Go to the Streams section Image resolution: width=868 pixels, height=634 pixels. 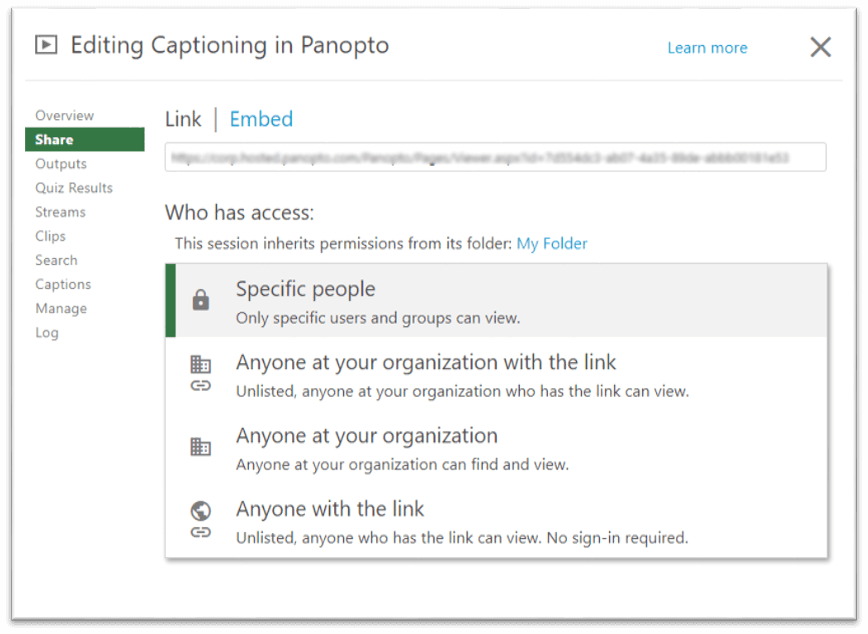[60, 212]
